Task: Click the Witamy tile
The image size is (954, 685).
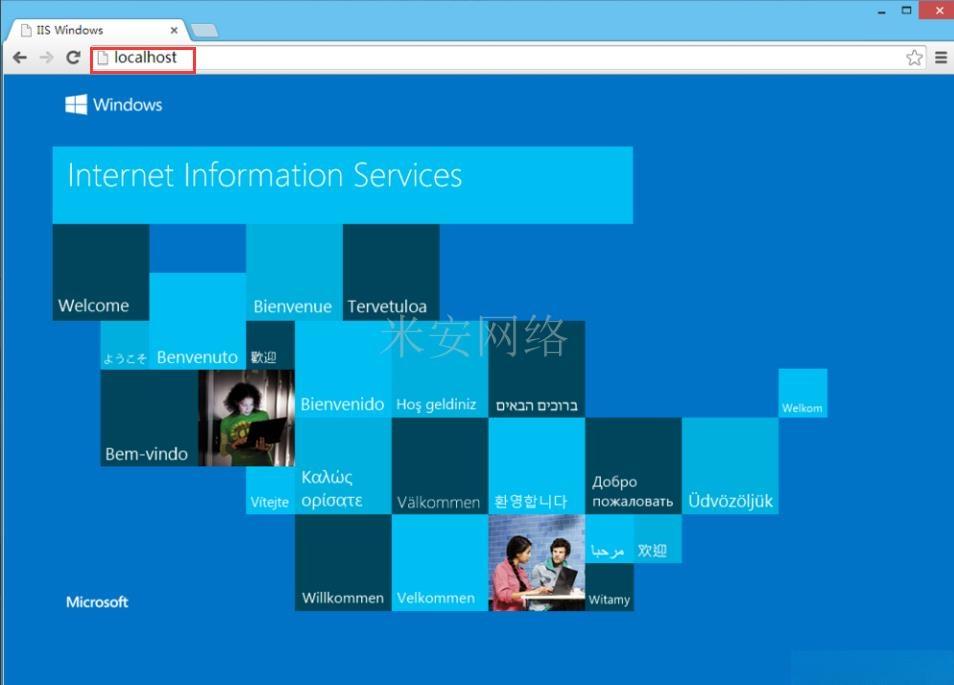Action: pyautogui.click(x=609, y=587)
